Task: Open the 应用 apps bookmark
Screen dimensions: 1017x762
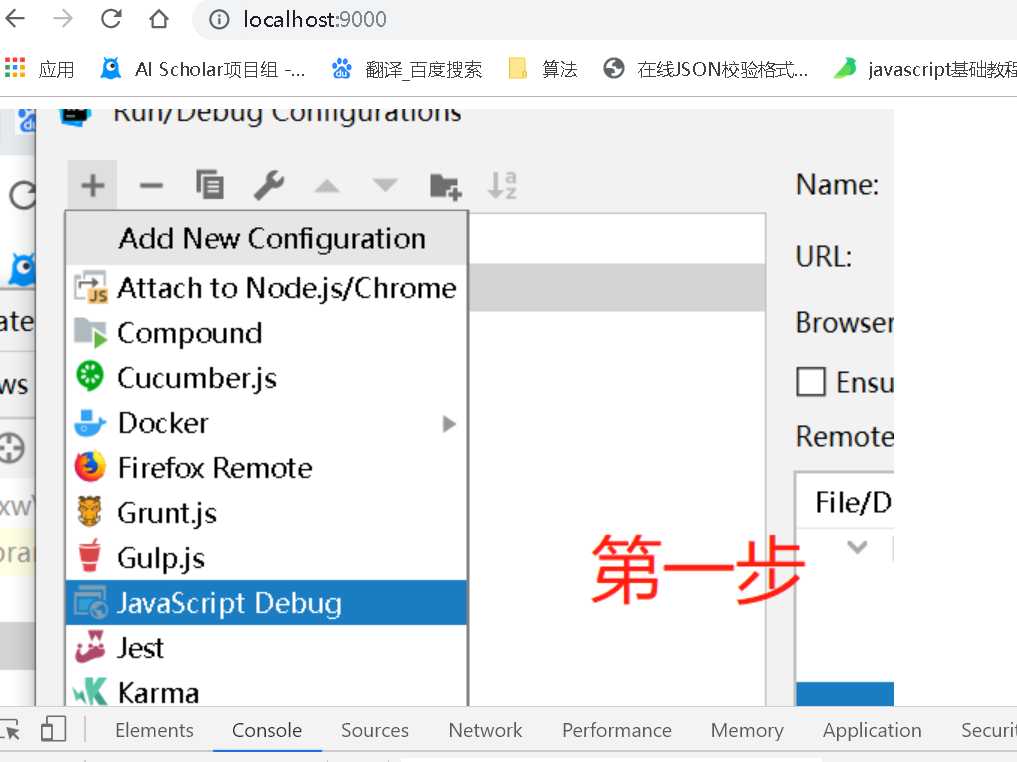Action: click(40, 69)
